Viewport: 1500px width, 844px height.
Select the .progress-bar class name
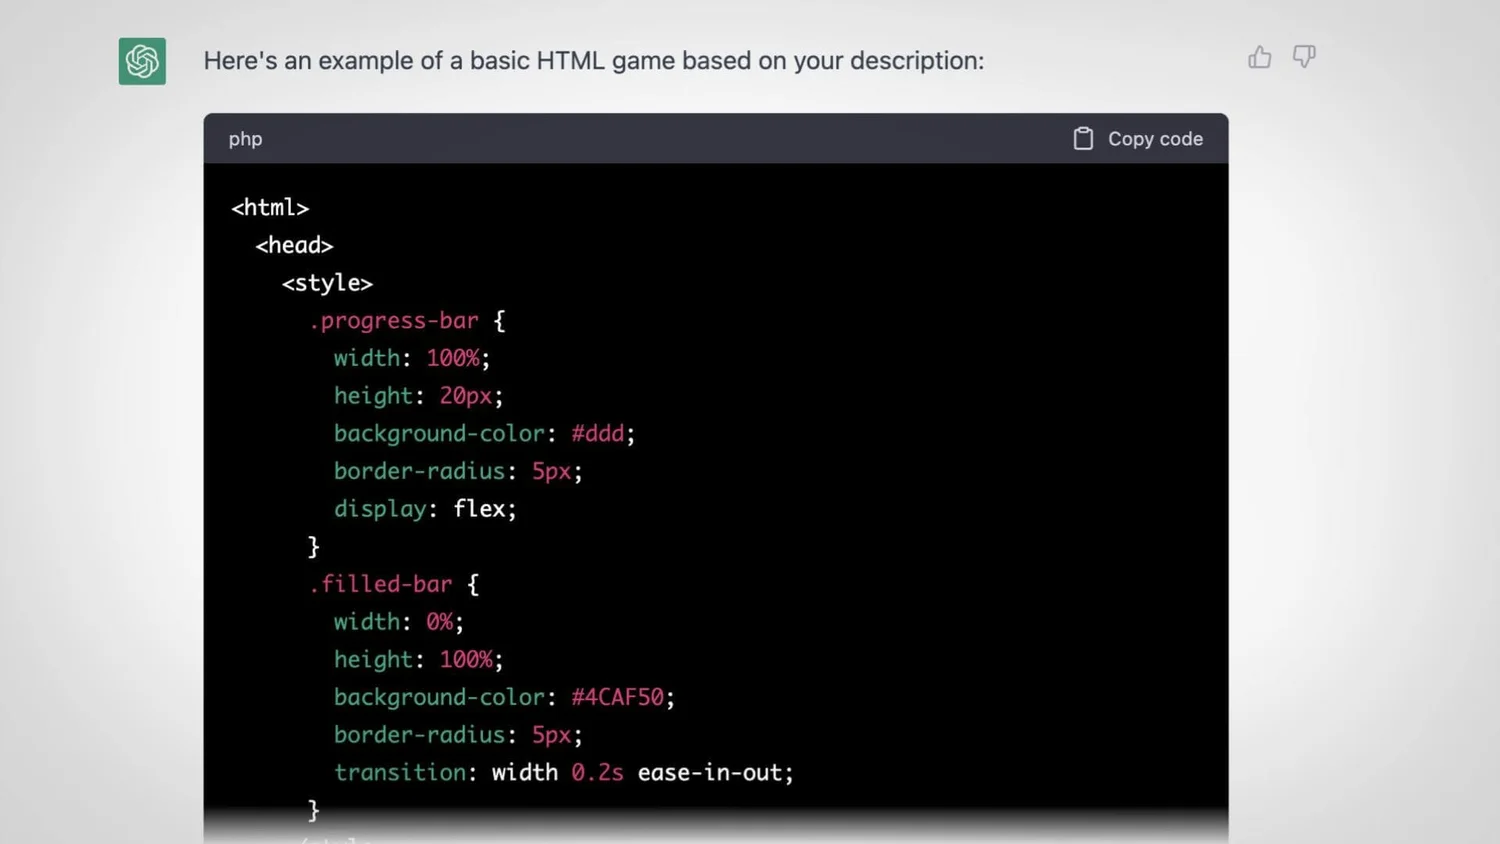coord(394,320)
